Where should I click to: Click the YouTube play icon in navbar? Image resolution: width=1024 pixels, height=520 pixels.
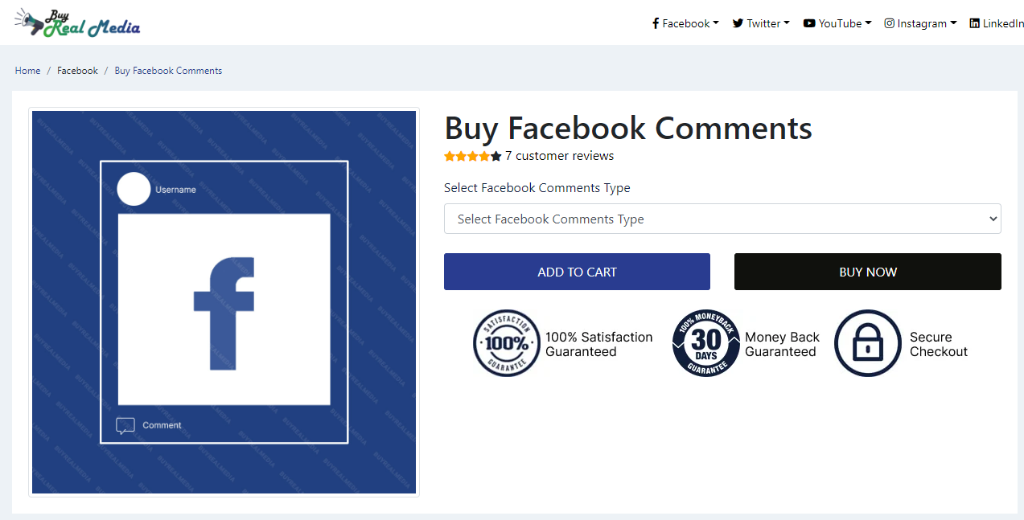point(809,24)
